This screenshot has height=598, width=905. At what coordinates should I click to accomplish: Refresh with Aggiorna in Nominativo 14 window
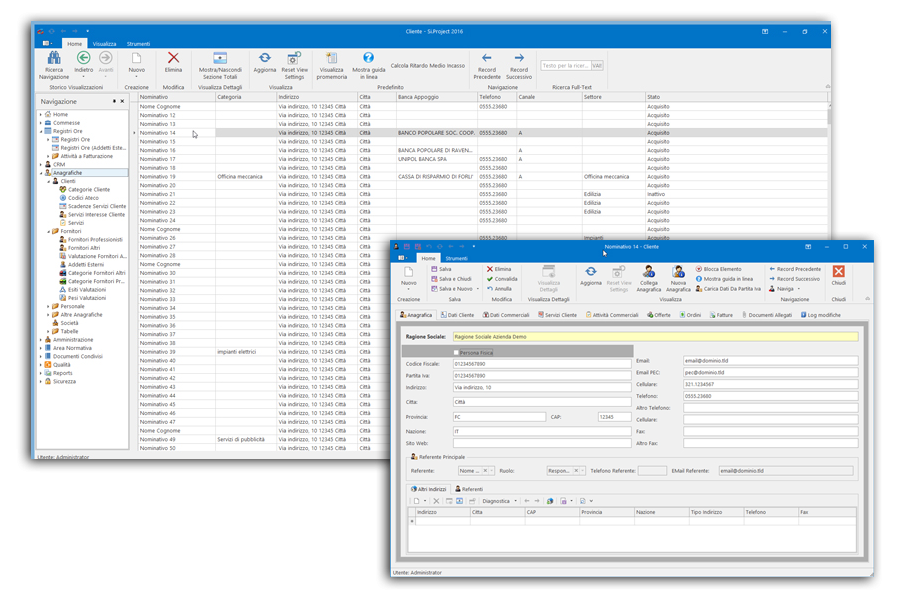pyautogui.click(x=590, y=275)
